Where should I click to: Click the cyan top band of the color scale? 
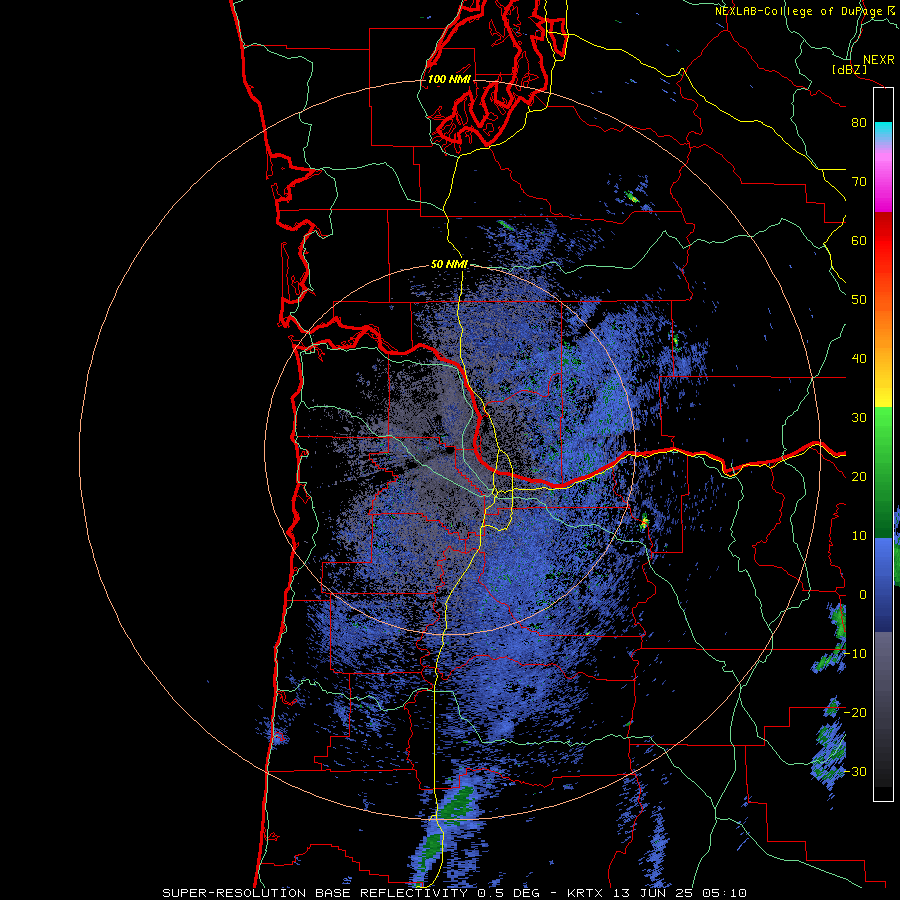[x=883, y=129]
